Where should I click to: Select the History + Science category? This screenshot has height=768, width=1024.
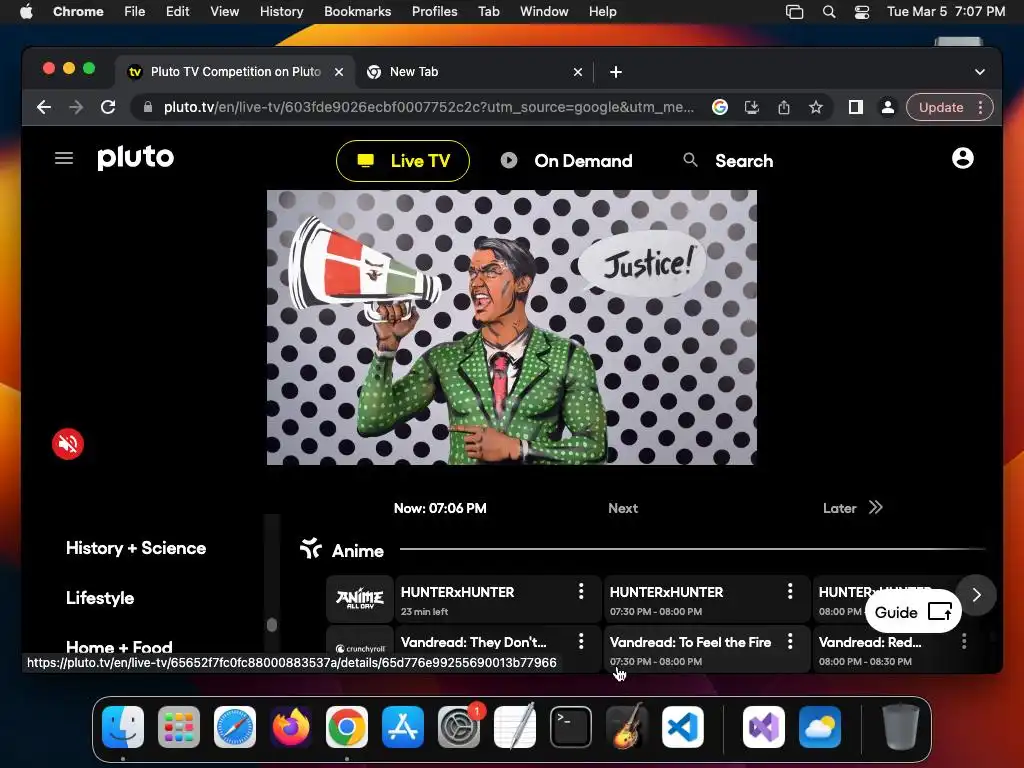pos(136,548)
